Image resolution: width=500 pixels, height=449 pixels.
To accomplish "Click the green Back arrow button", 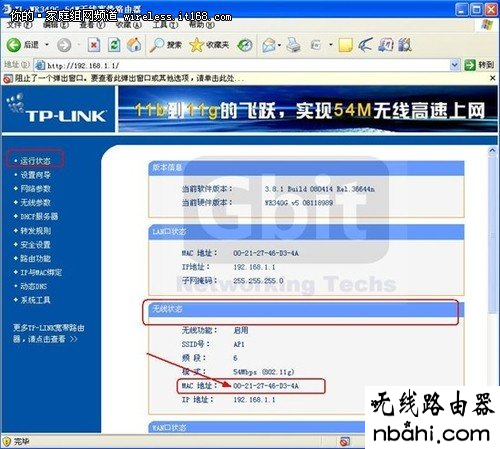I will point(14,45).
